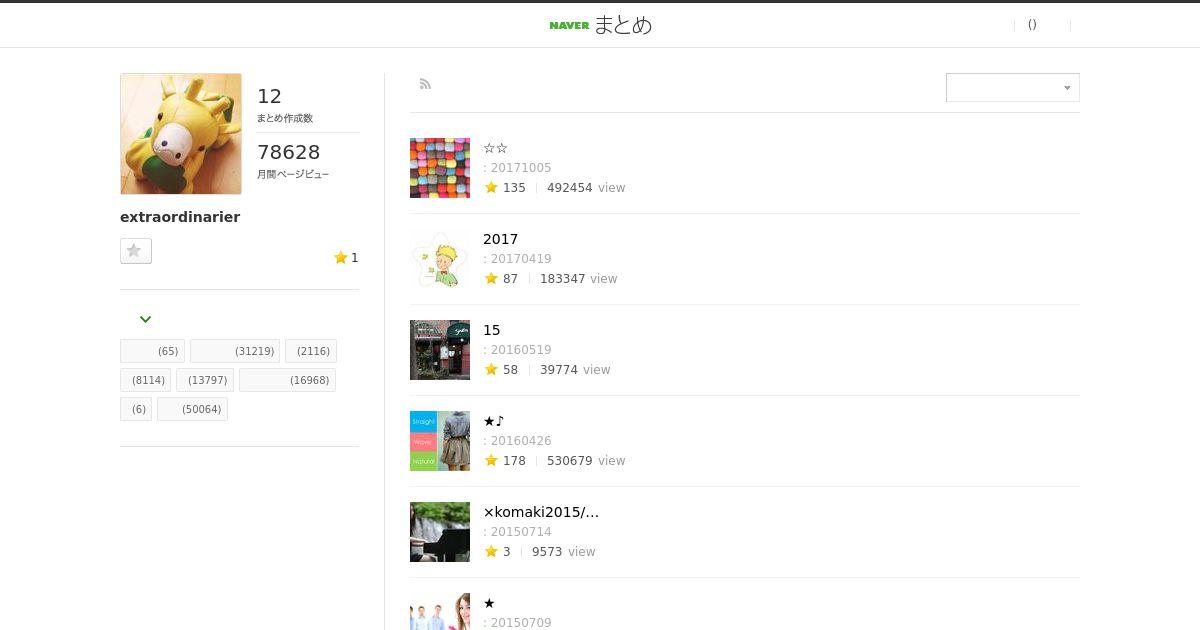Click the star icon beside 87
This screenshot has height=630, width=1200.
[491, 278]
